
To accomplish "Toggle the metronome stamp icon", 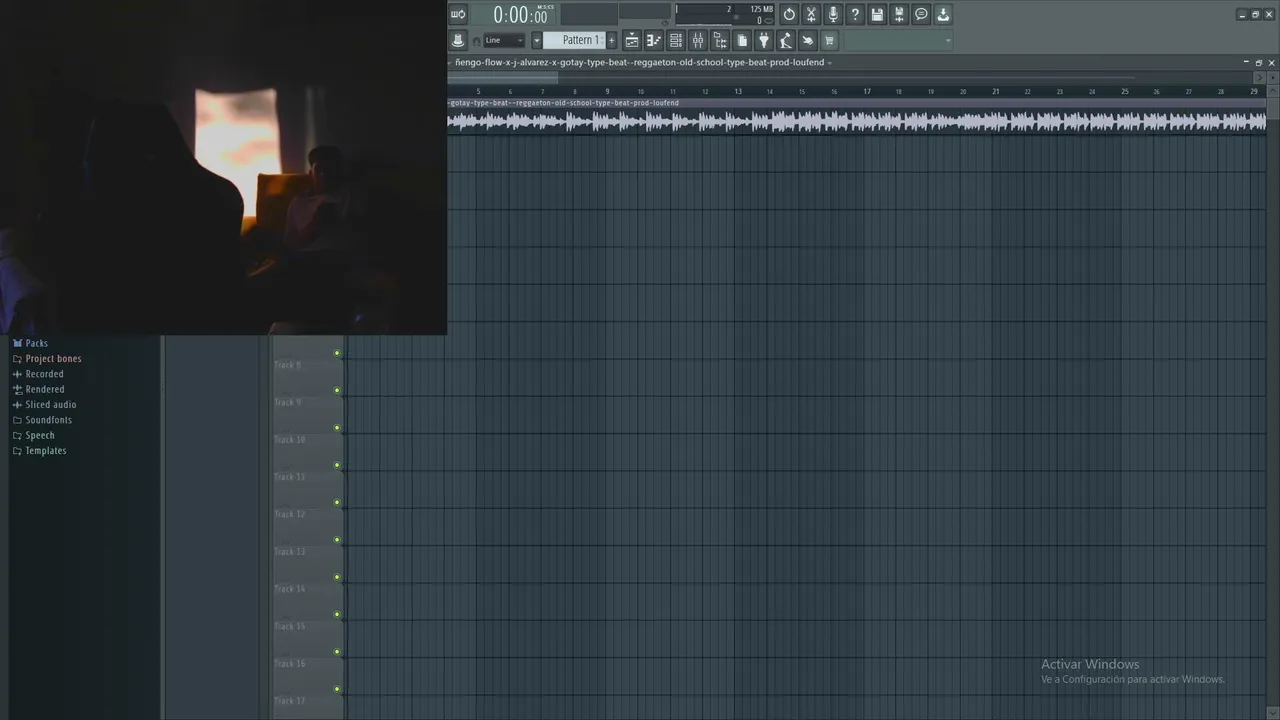I will point(458,40).
